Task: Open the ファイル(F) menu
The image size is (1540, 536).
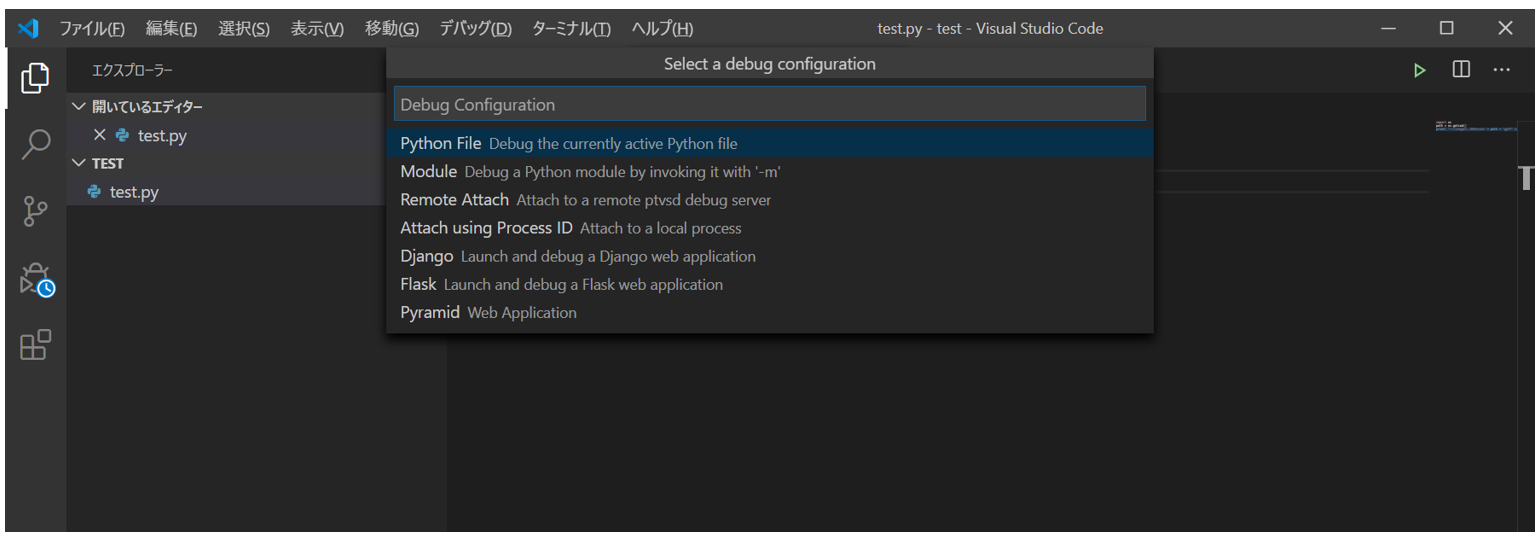Action: (92, 29)
